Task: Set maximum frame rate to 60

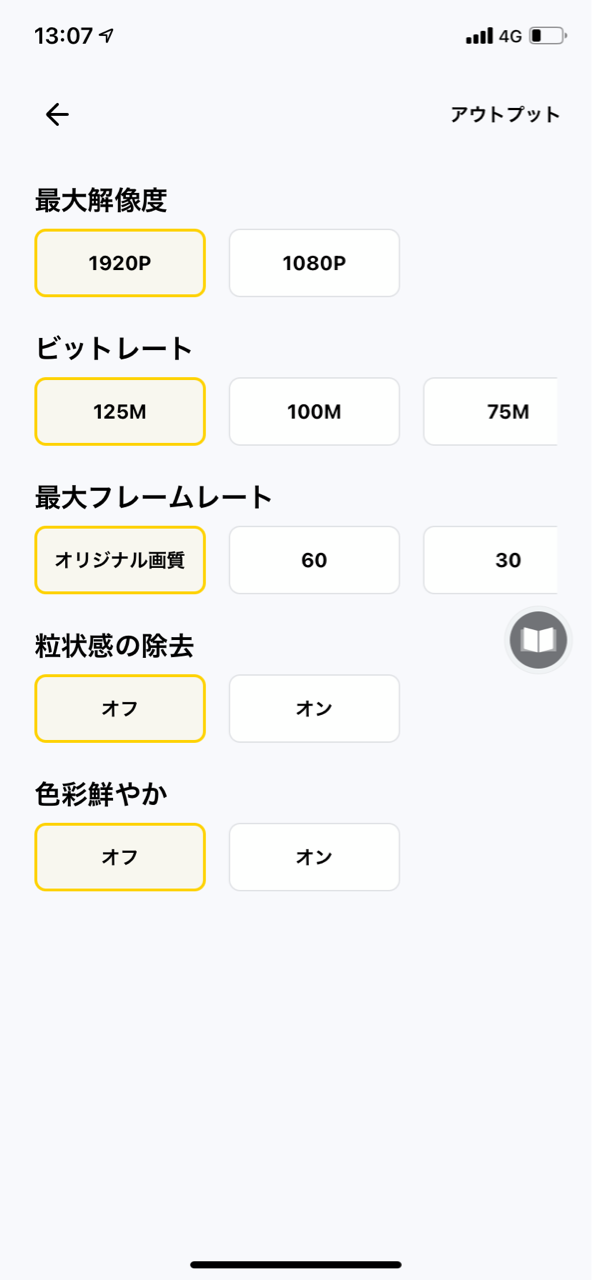Action: (x=314, y=560)
